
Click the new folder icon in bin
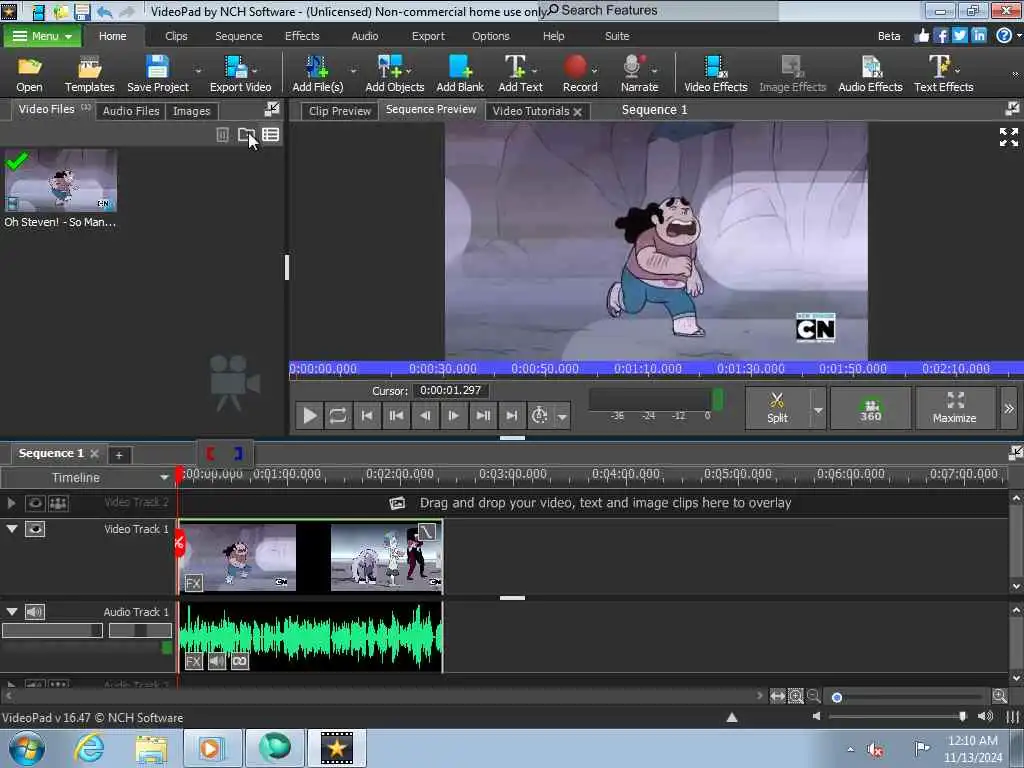point(246,135)
